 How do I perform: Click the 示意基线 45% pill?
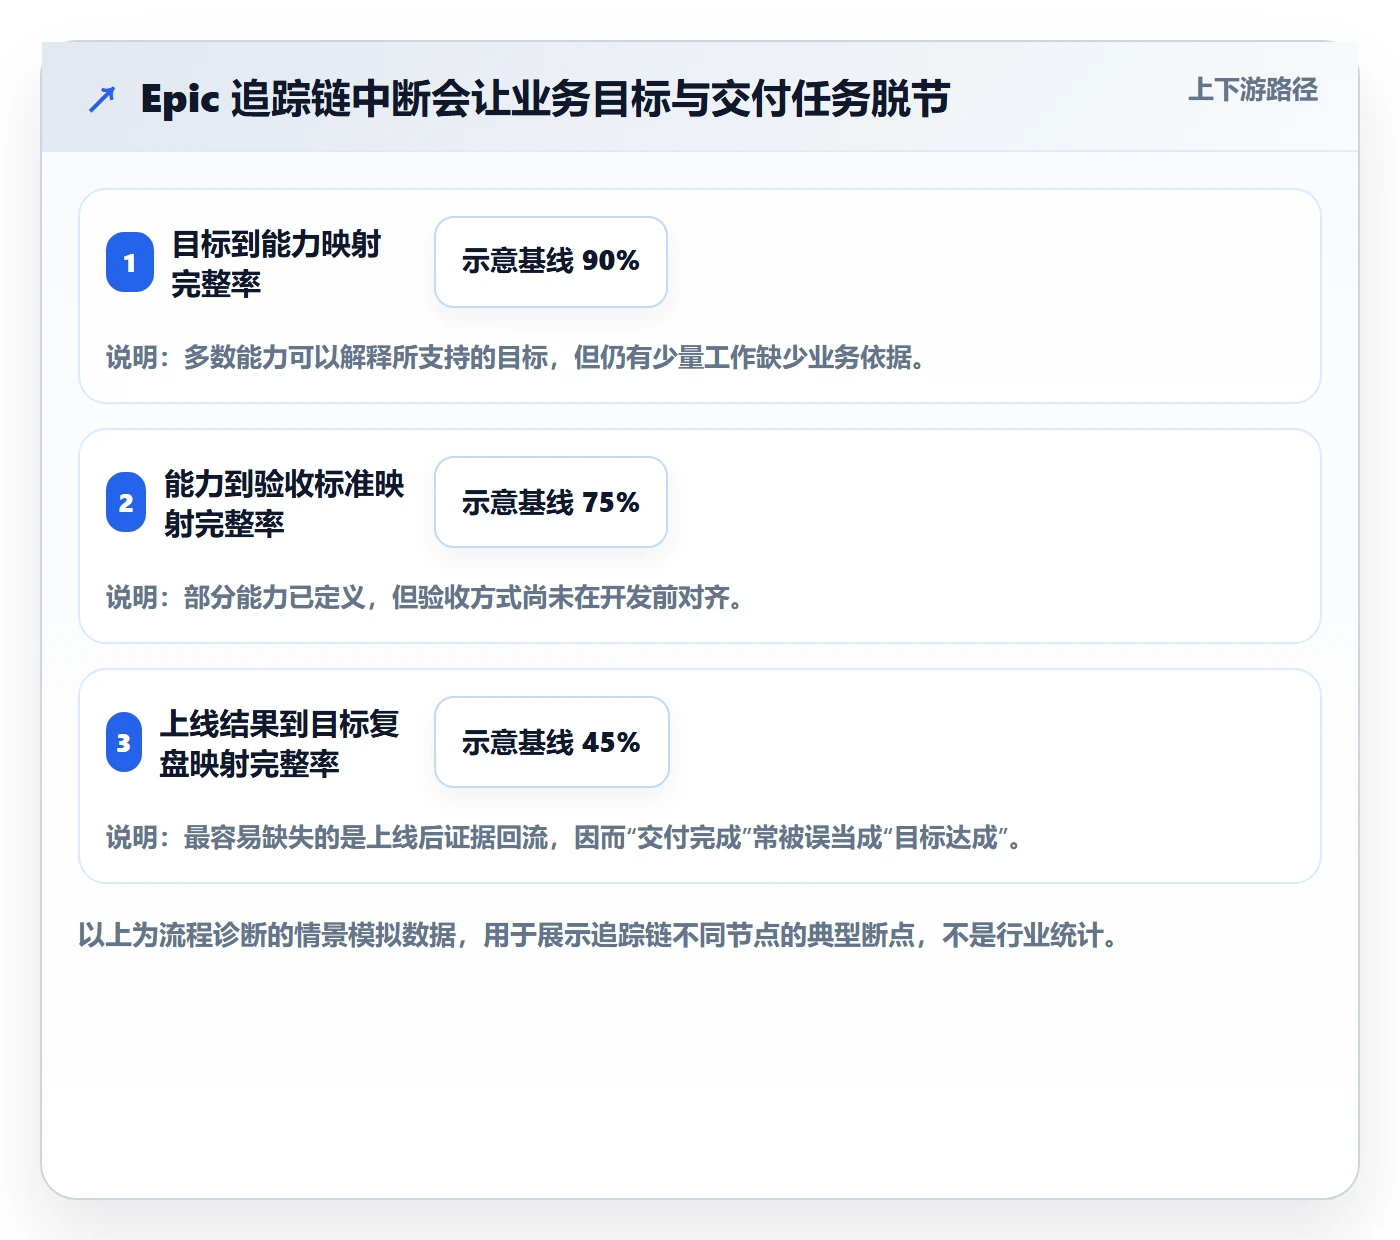coord(552,742)
